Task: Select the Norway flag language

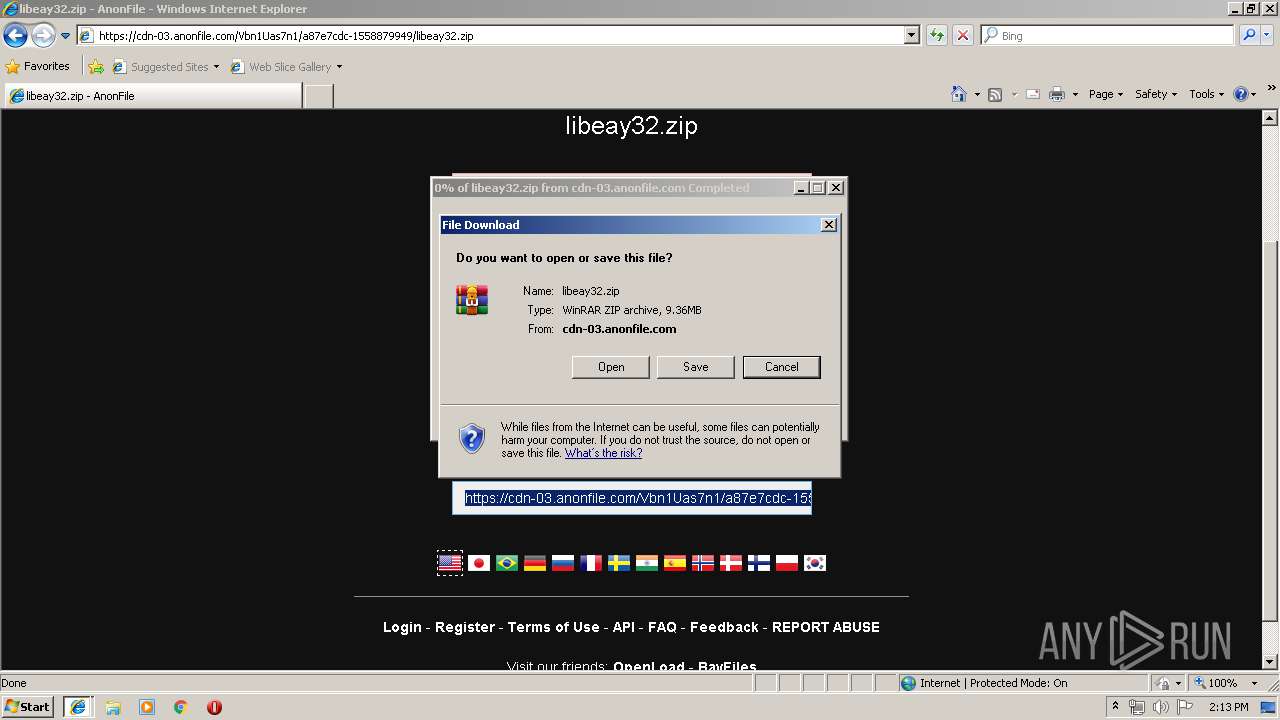Action: [703, 563]
